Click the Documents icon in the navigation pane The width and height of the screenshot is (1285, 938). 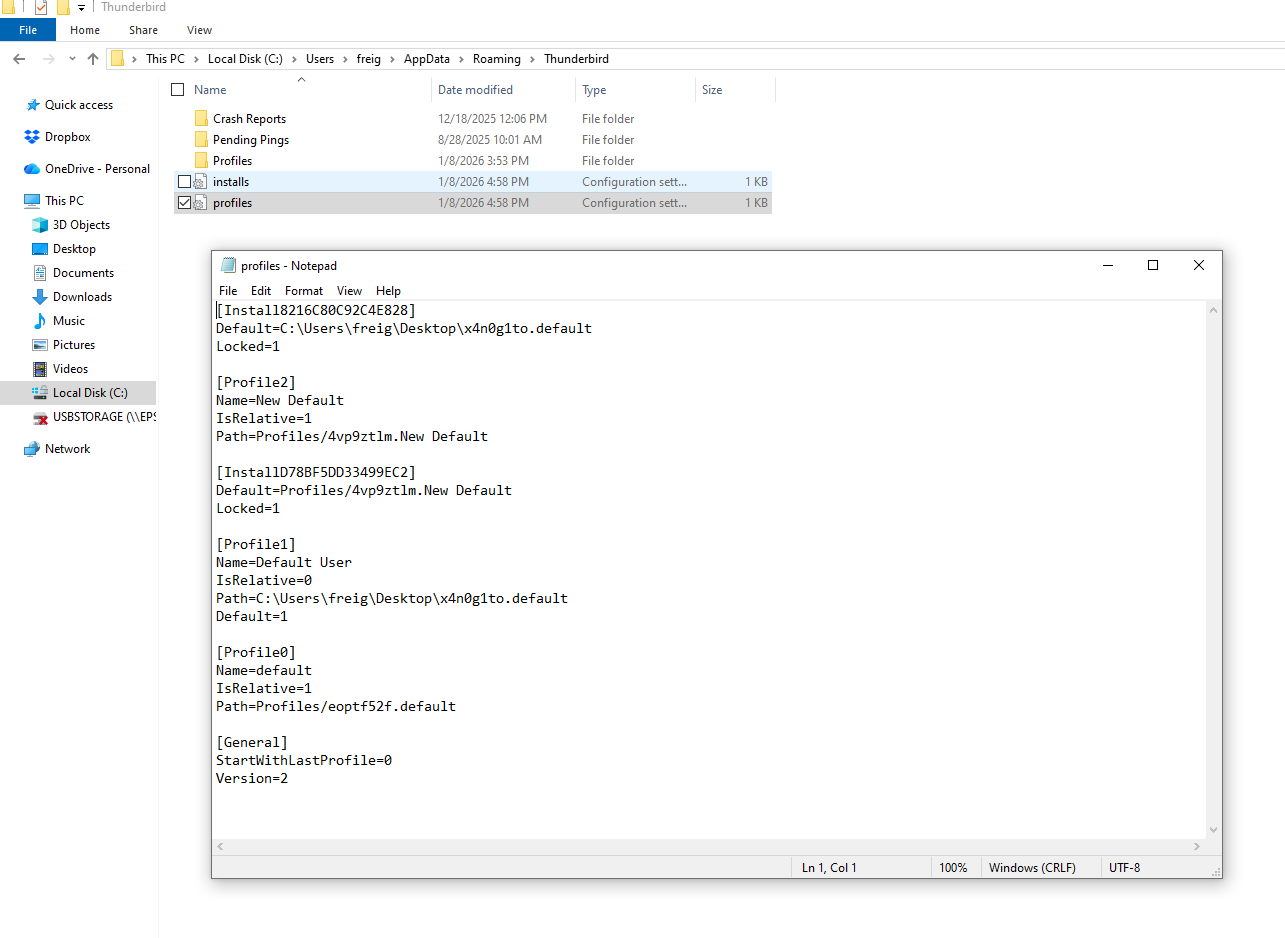click(x=40, y=273)
